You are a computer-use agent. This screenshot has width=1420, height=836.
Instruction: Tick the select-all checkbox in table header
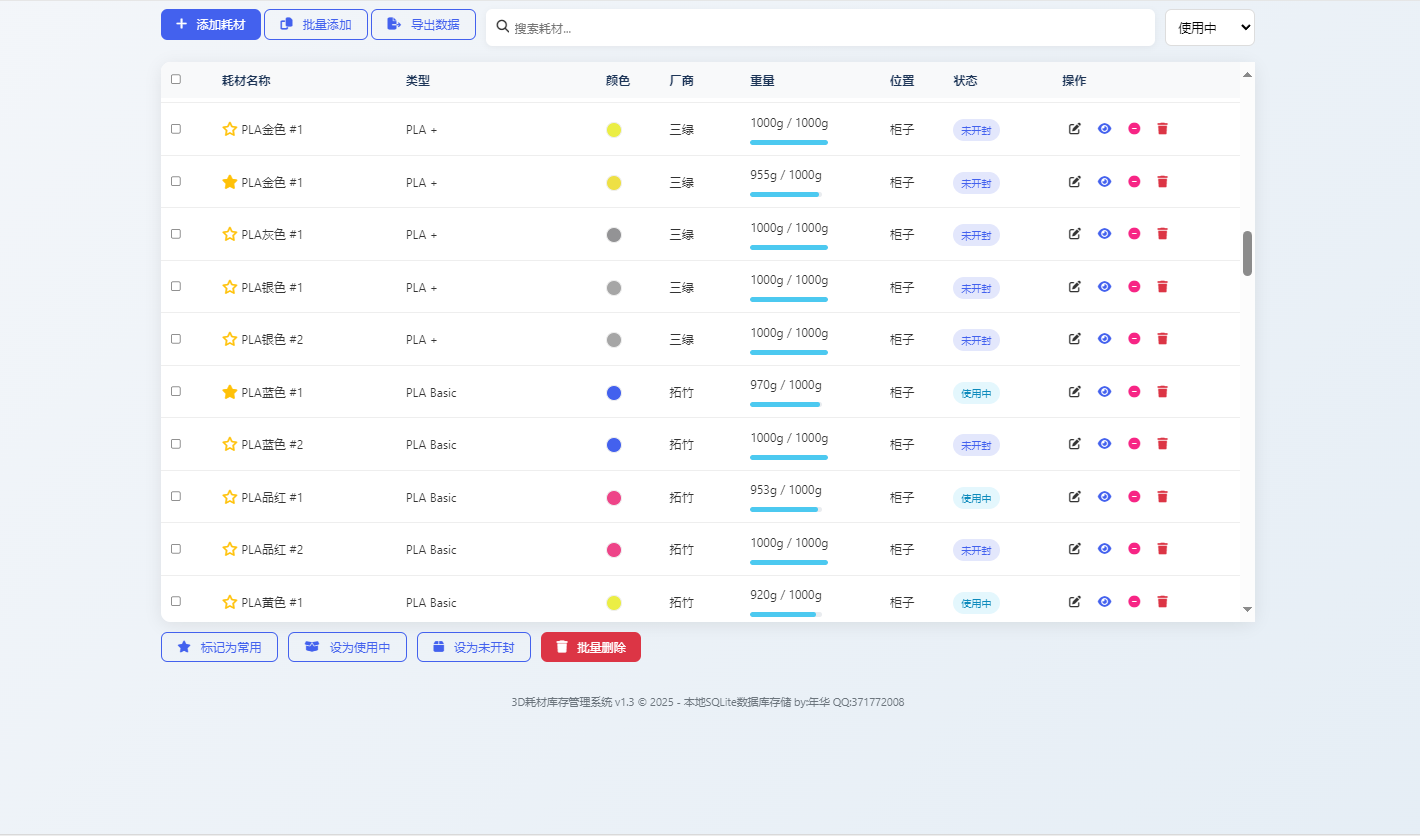click(x=176, y=79)
